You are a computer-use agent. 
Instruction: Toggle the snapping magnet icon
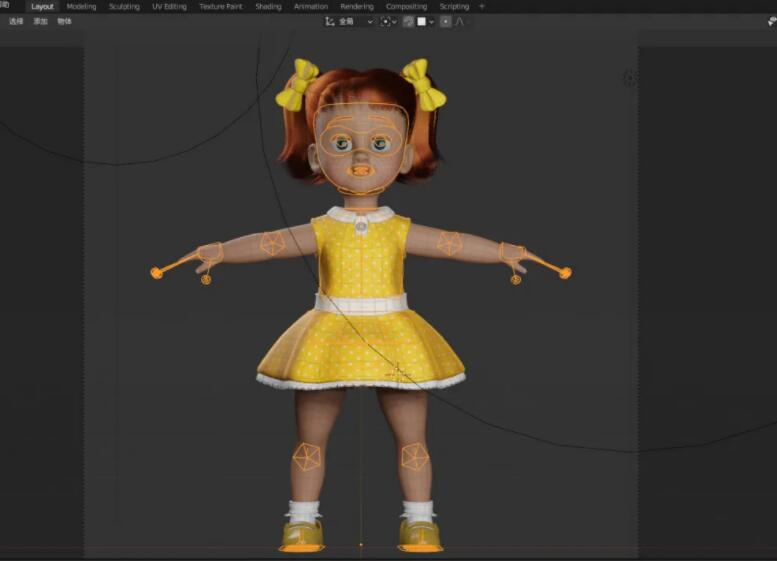coord(409,21)
